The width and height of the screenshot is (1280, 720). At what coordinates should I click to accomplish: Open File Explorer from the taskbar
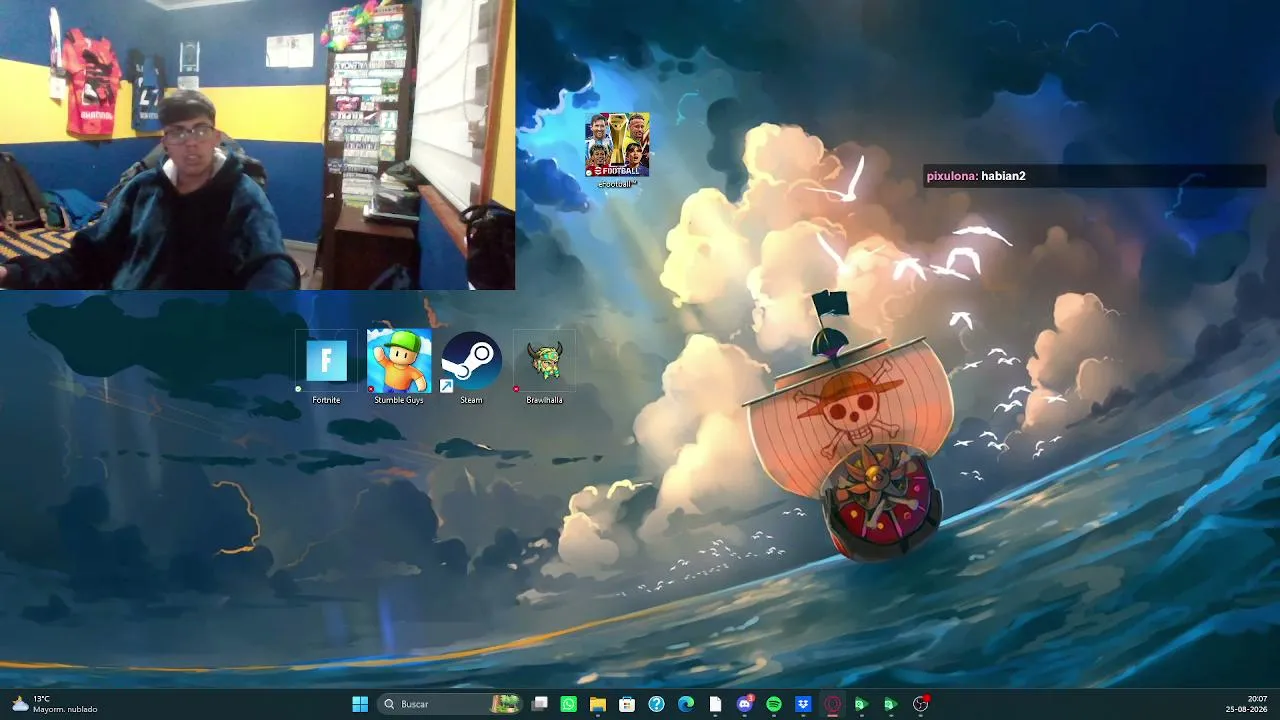598,704
